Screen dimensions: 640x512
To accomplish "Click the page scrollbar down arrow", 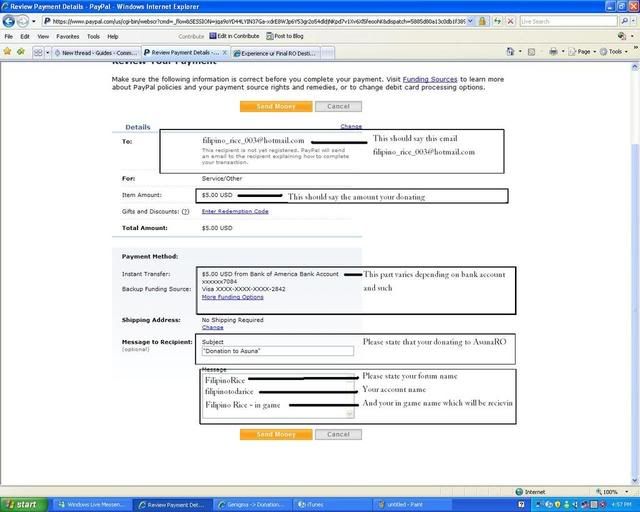I will [x=635, y=480].
